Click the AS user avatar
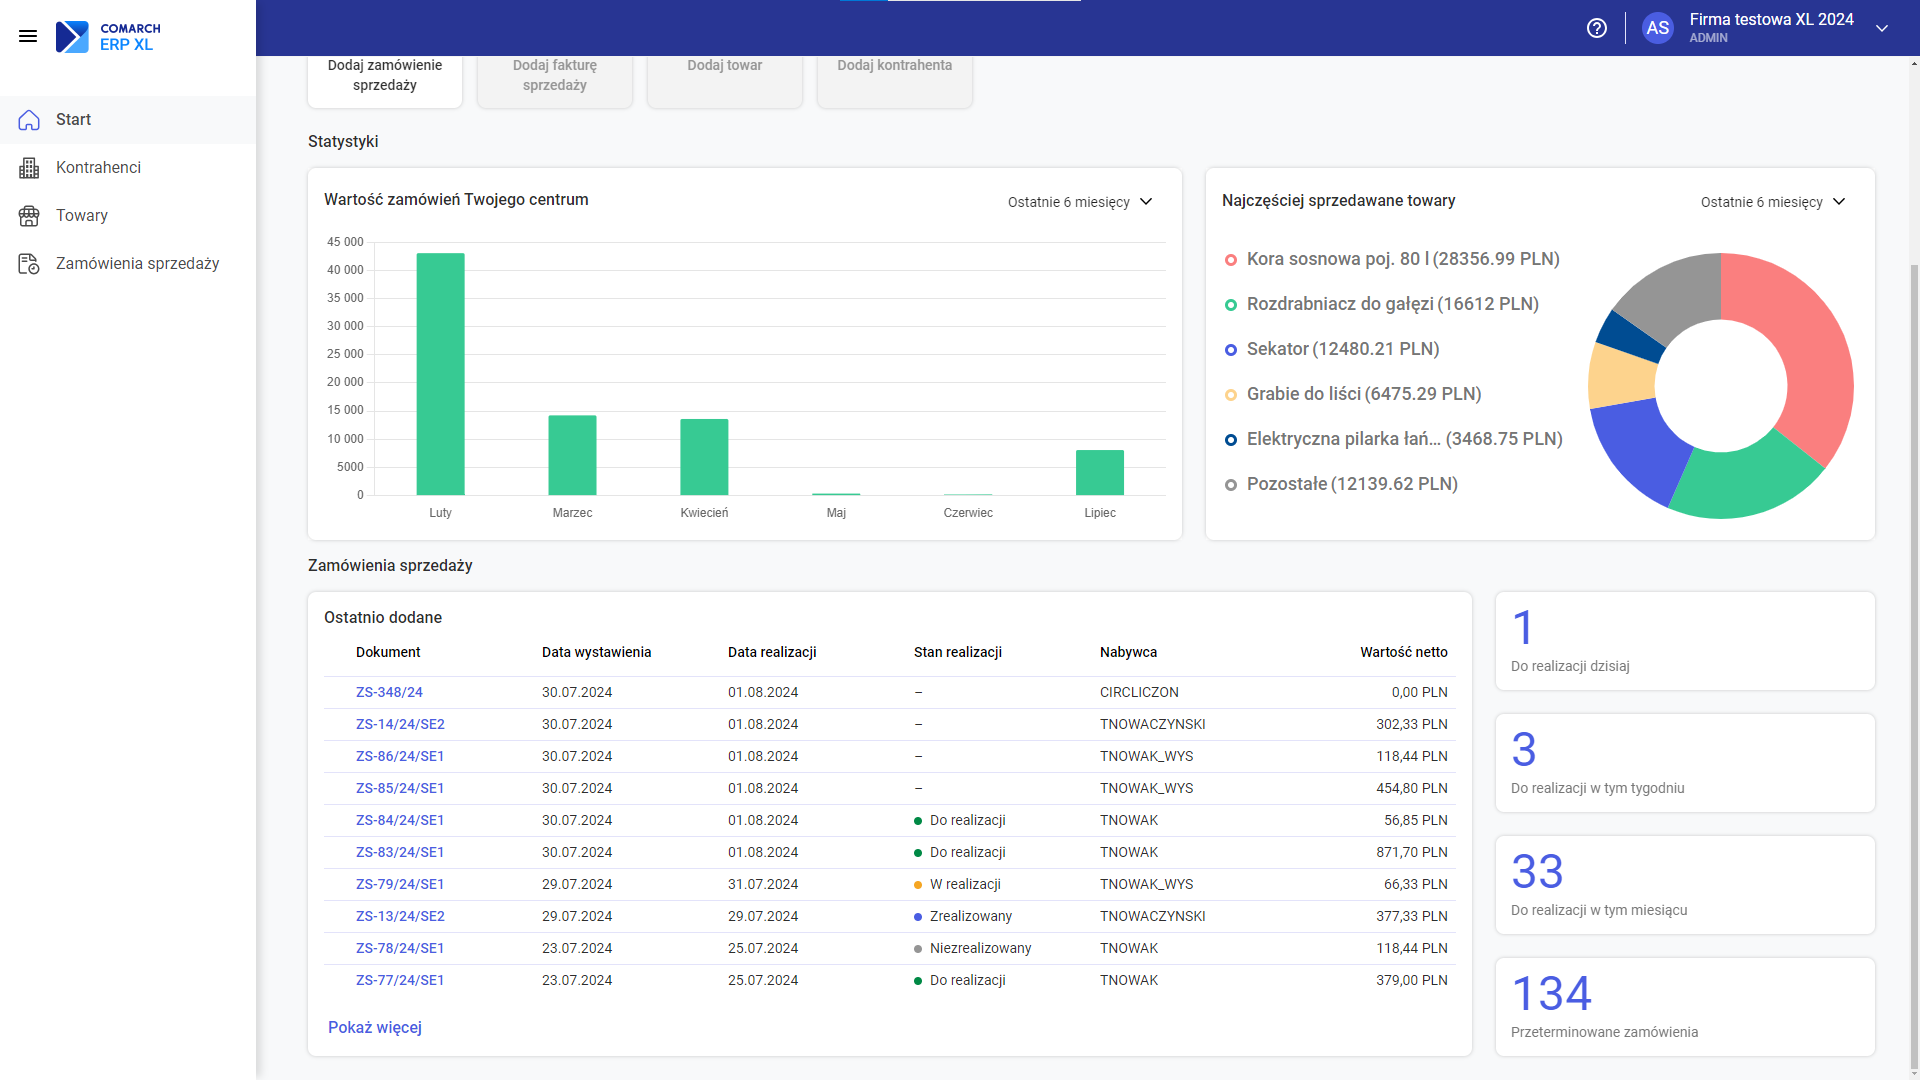This screenshot has width=1920, height=1080. [1658, 28]
